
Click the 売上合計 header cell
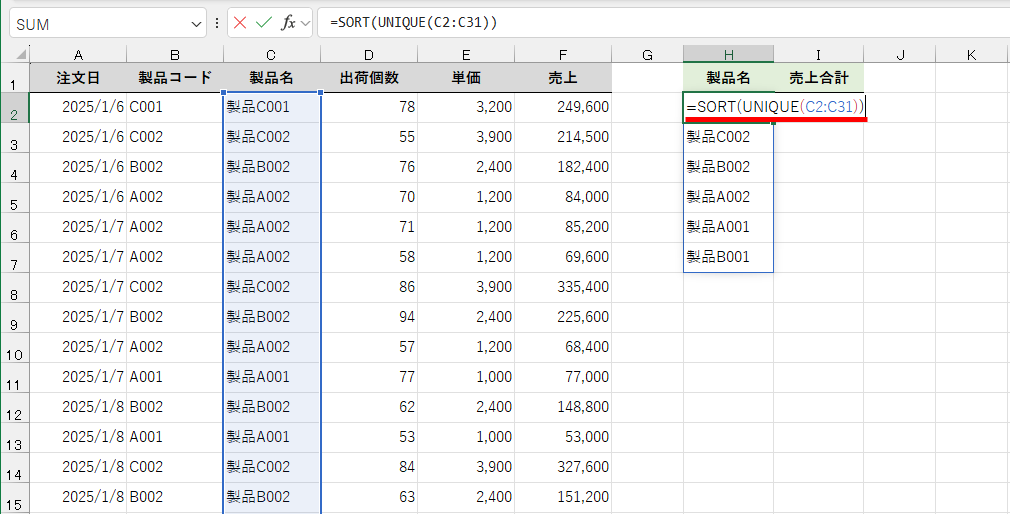(819, 78)
